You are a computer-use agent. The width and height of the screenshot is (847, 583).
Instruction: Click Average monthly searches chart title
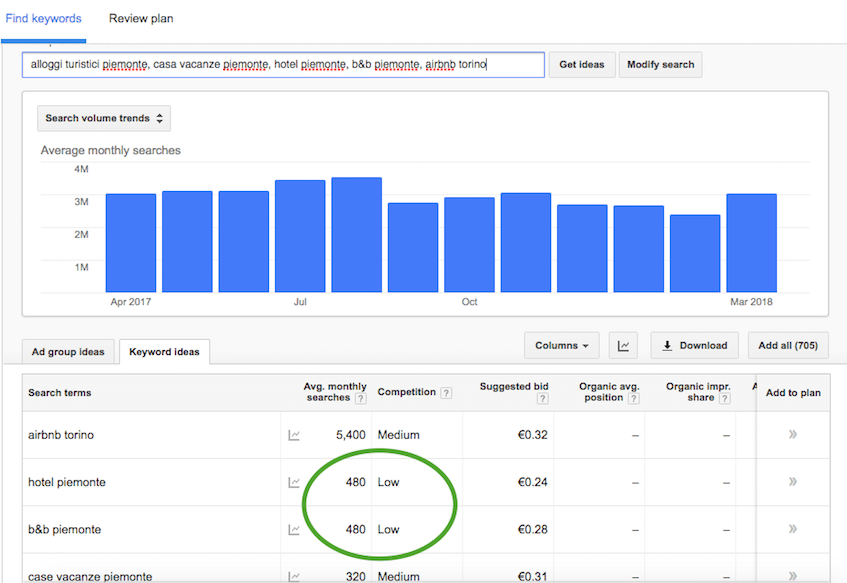tap(111, 150)
